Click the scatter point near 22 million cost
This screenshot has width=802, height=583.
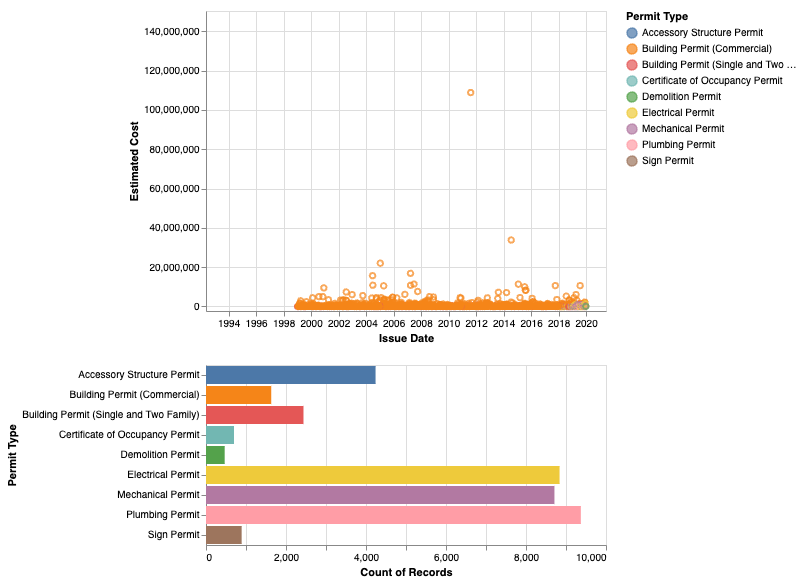[380, 263]
